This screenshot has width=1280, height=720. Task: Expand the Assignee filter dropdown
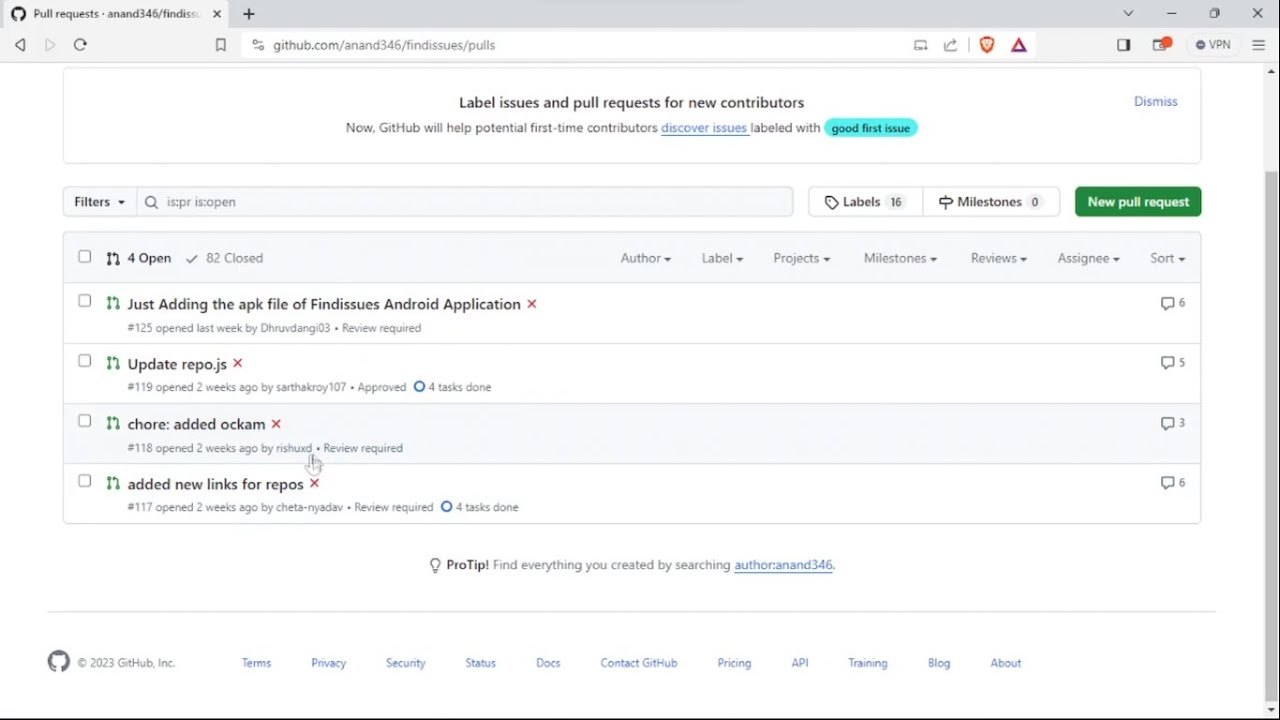point(1088,258)
